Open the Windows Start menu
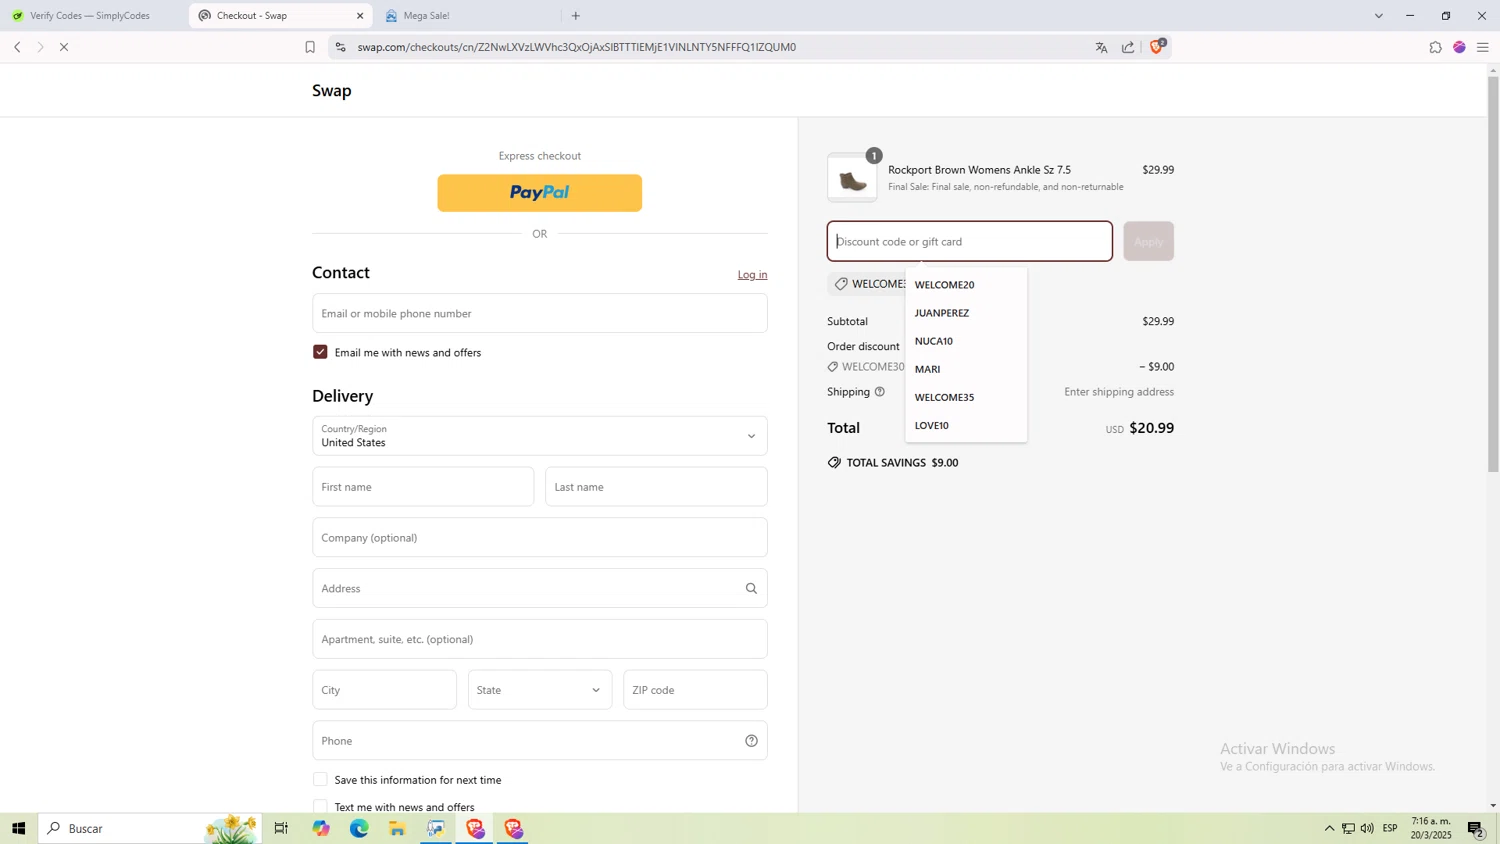Image resolution: width=1500 pixels, height=844 pixels. click(18, 828)
